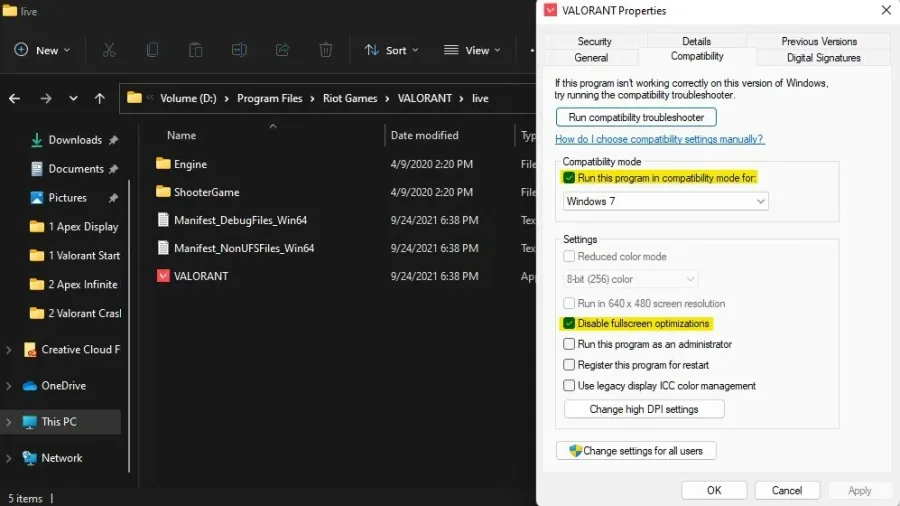Open the 1 Valorant Start folder

[x=75, y=255]
